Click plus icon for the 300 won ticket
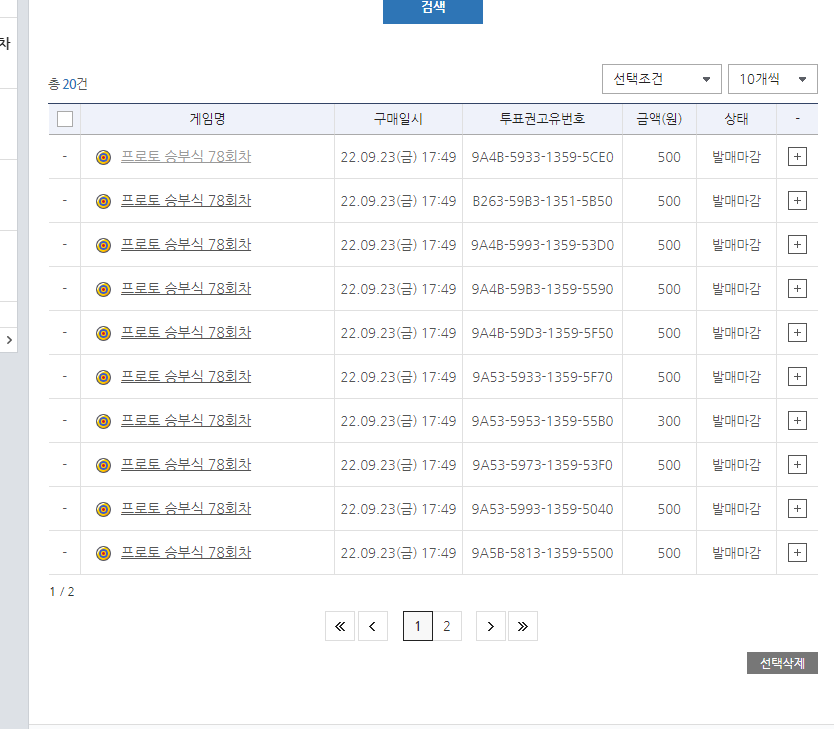 tap(797, 421)
